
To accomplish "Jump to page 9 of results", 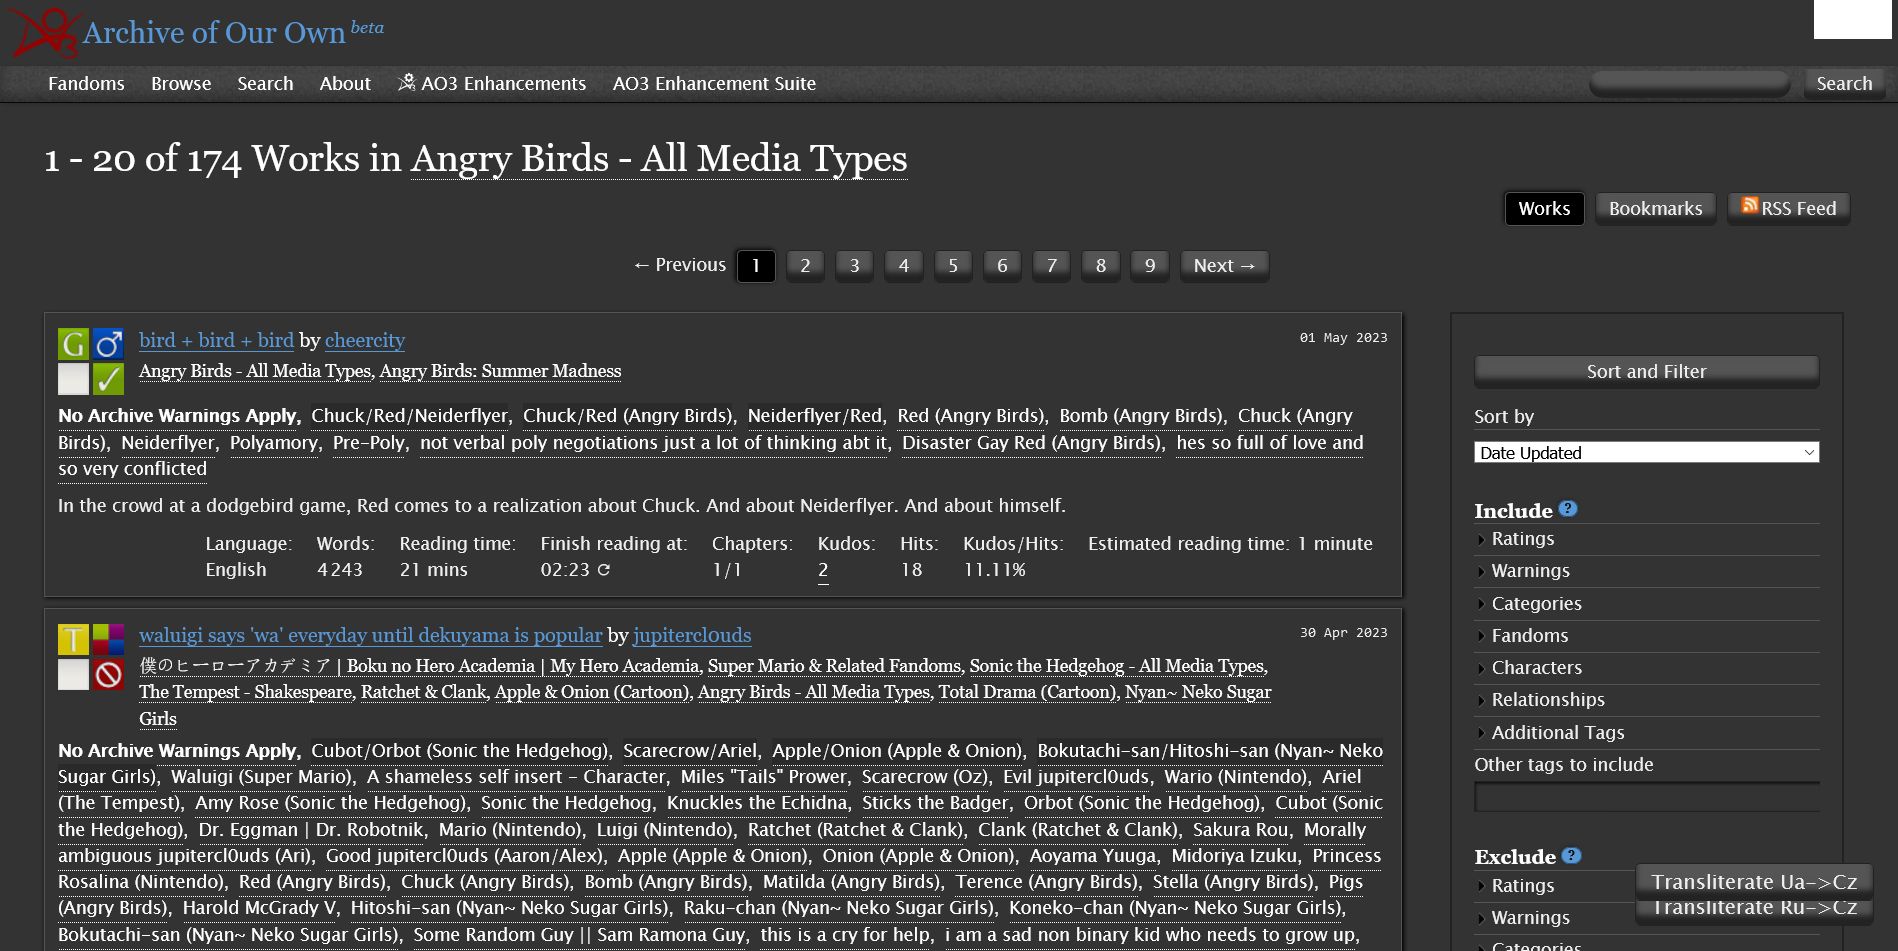I will click(x=1150, y=265).
